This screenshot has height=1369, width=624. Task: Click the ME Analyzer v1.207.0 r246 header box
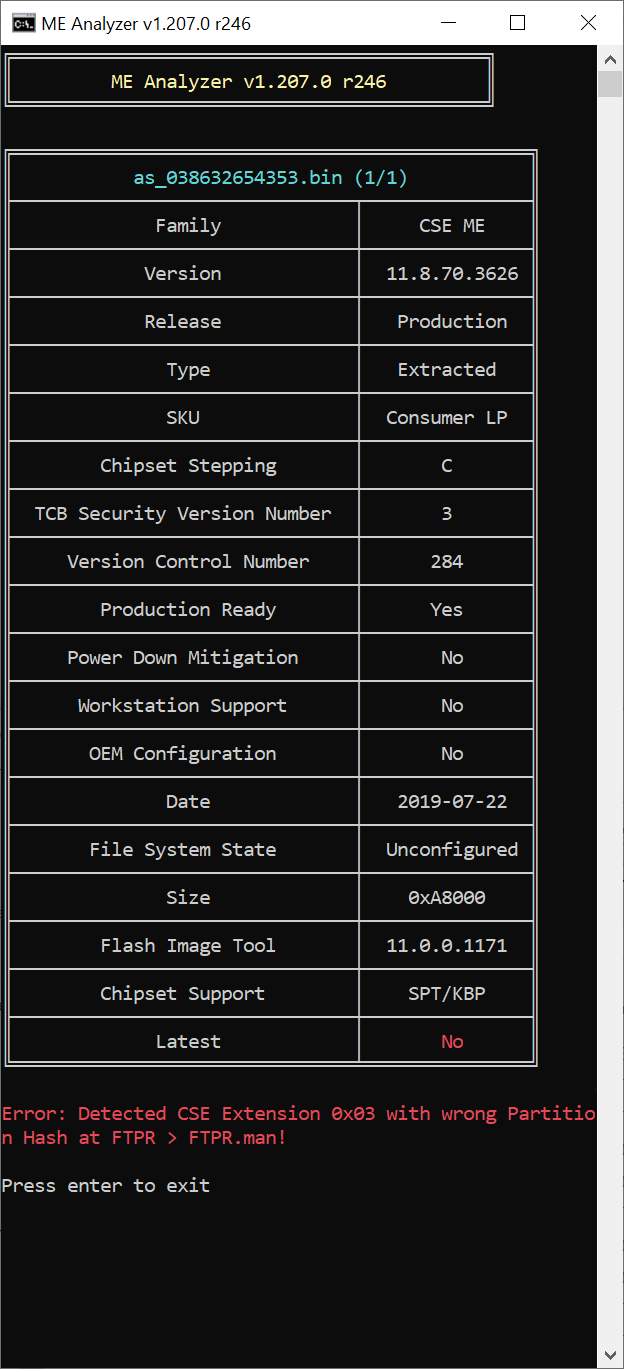tap(249, 81)
